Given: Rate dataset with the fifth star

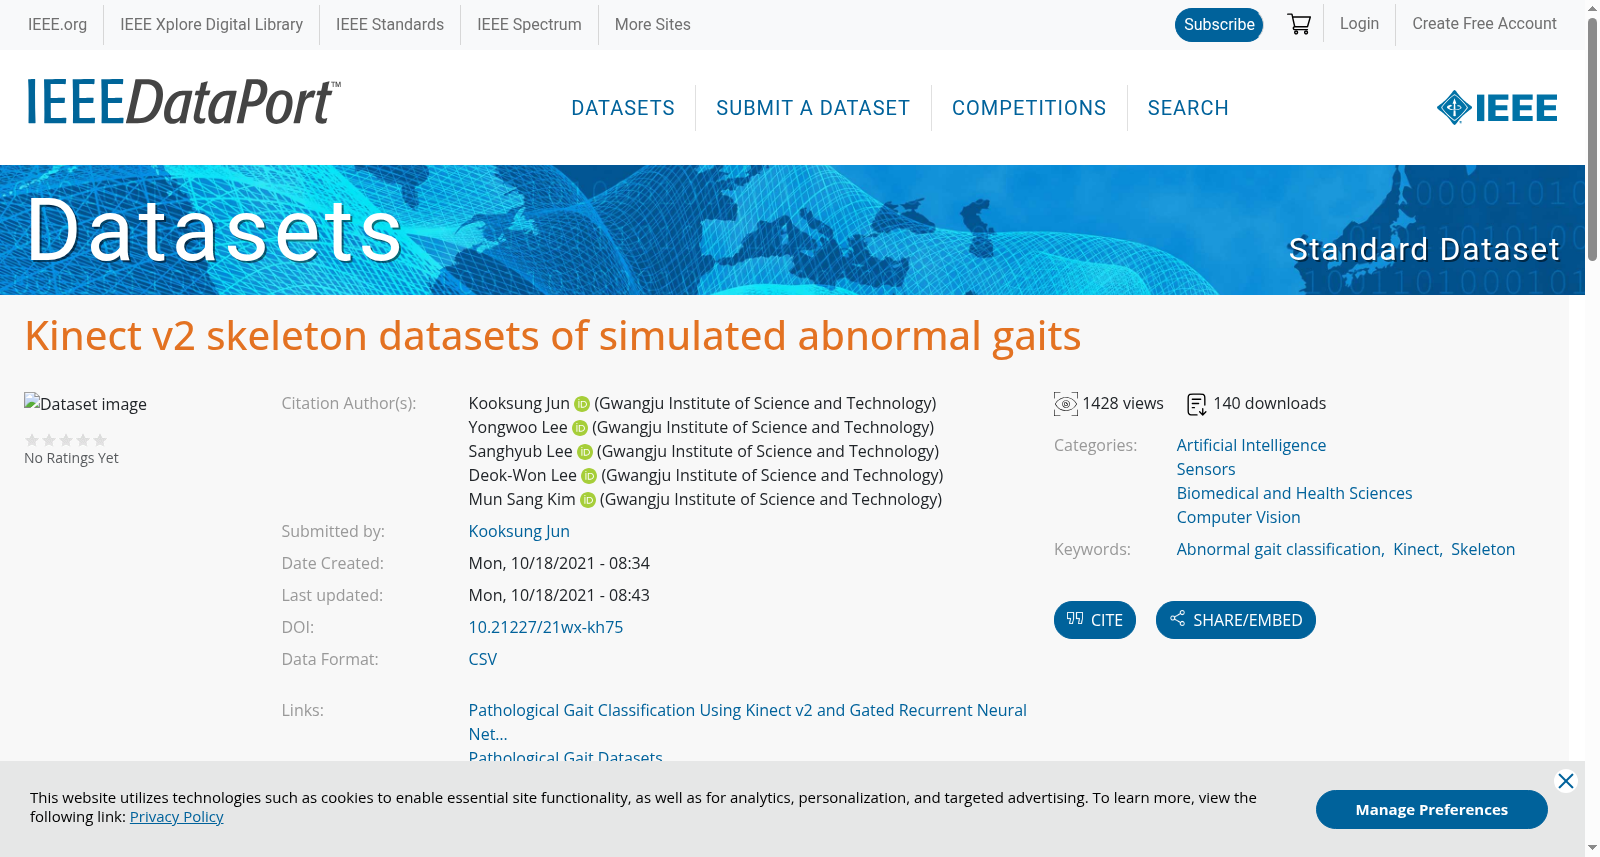Looking at the screenshot, I should [100, 440].
